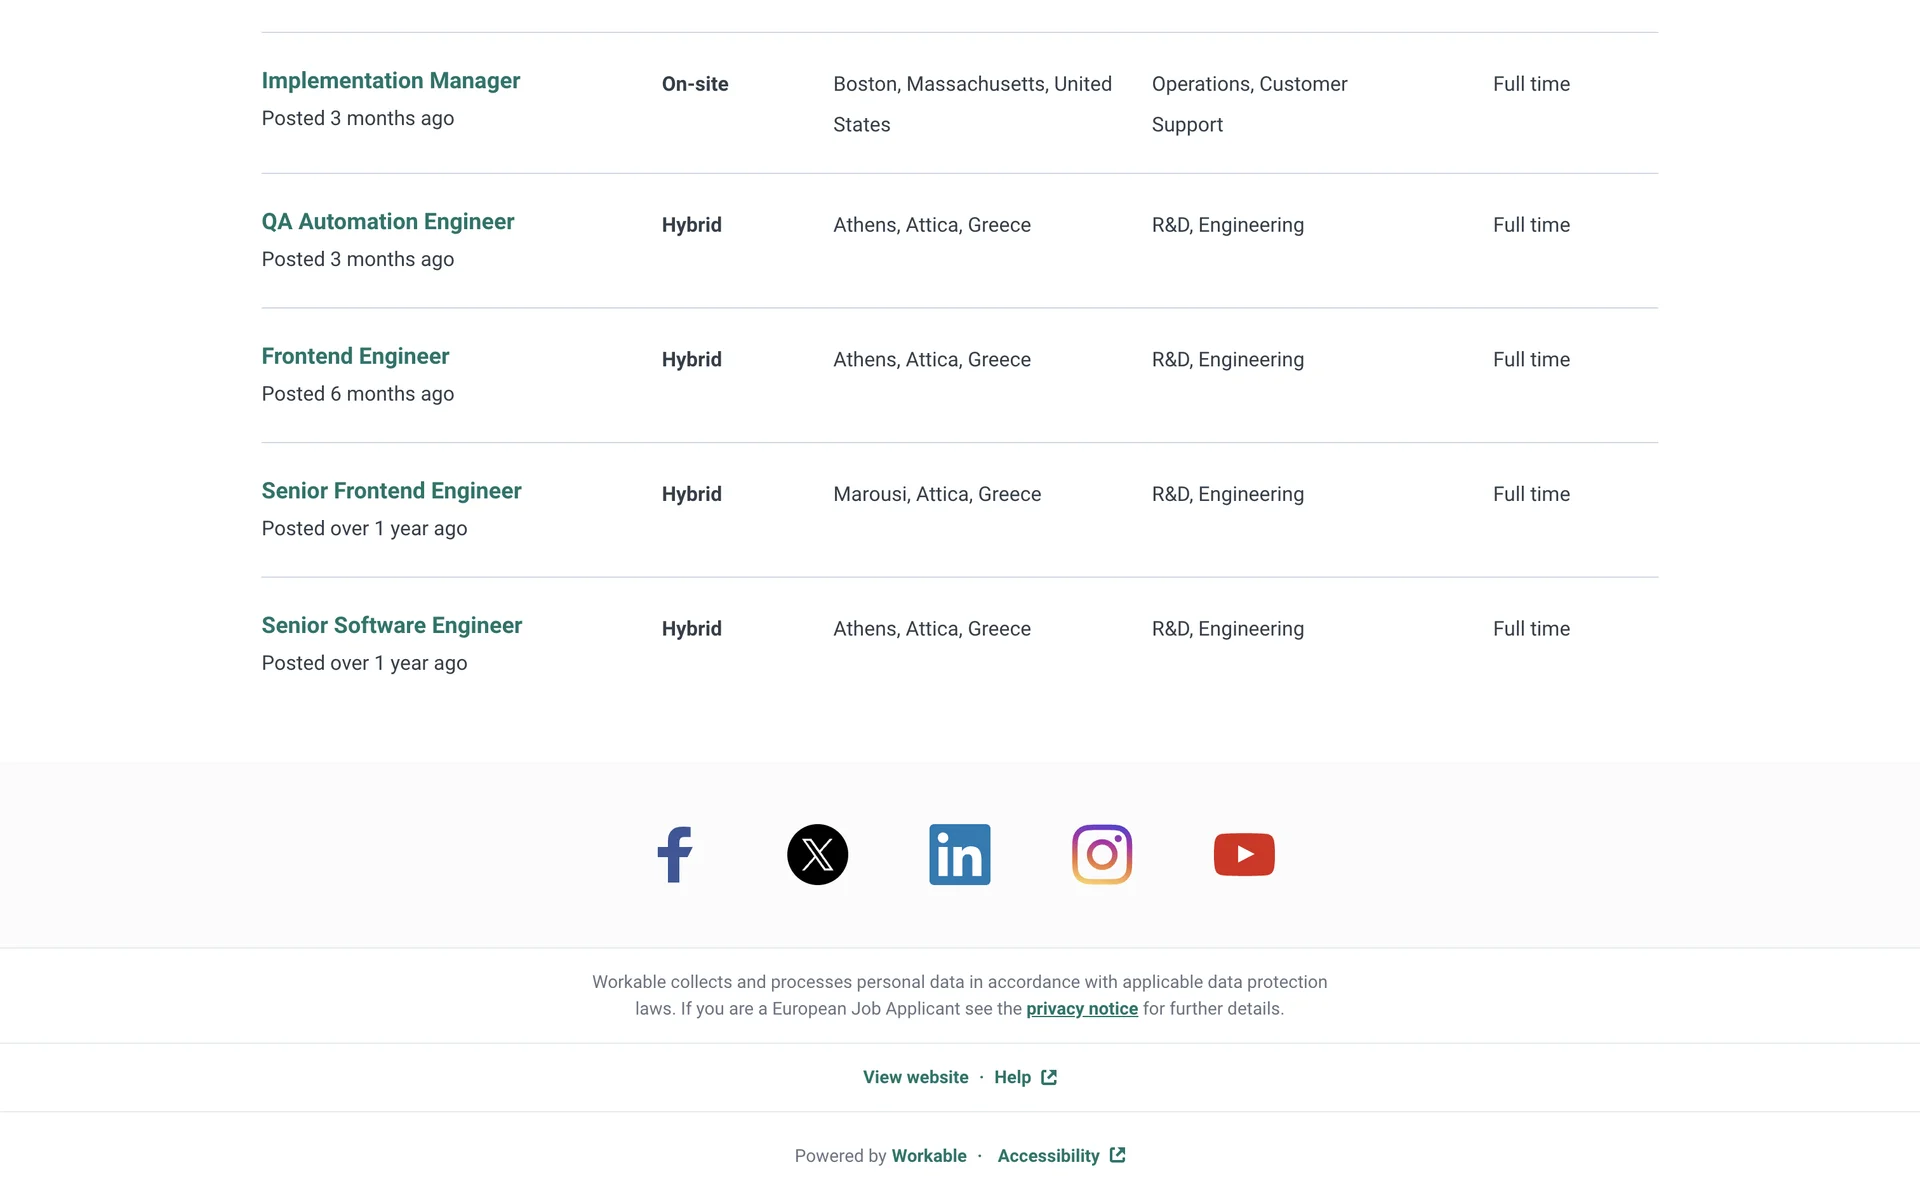Open the Implementation Manager job posting
The height and width of the screenshot is (1200, 1920).
390,81
